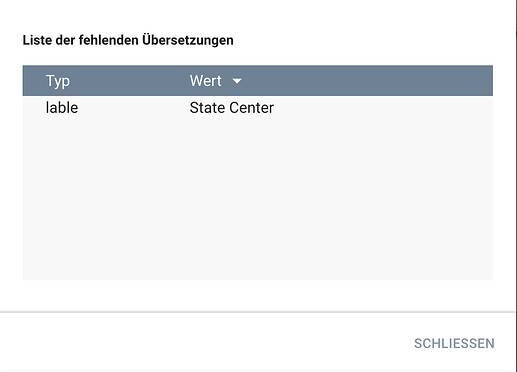This screenshot has height=372, width=517.
Task: Click header margin left of Typ
Action: pos(34,81)
